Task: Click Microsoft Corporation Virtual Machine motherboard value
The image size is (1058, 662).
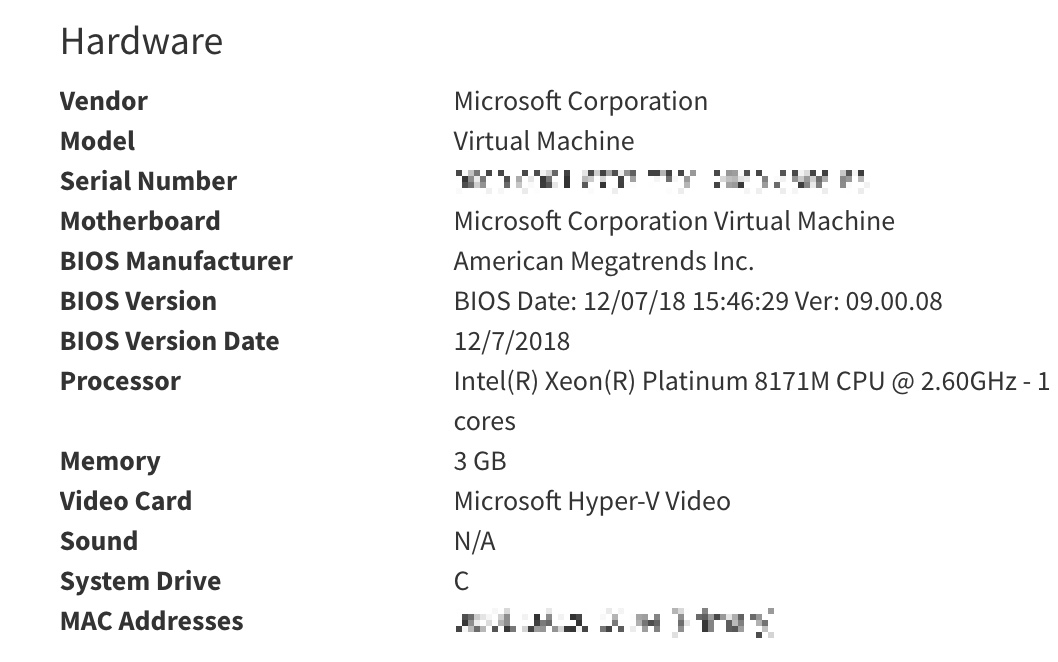Action: tap(674, 221)
